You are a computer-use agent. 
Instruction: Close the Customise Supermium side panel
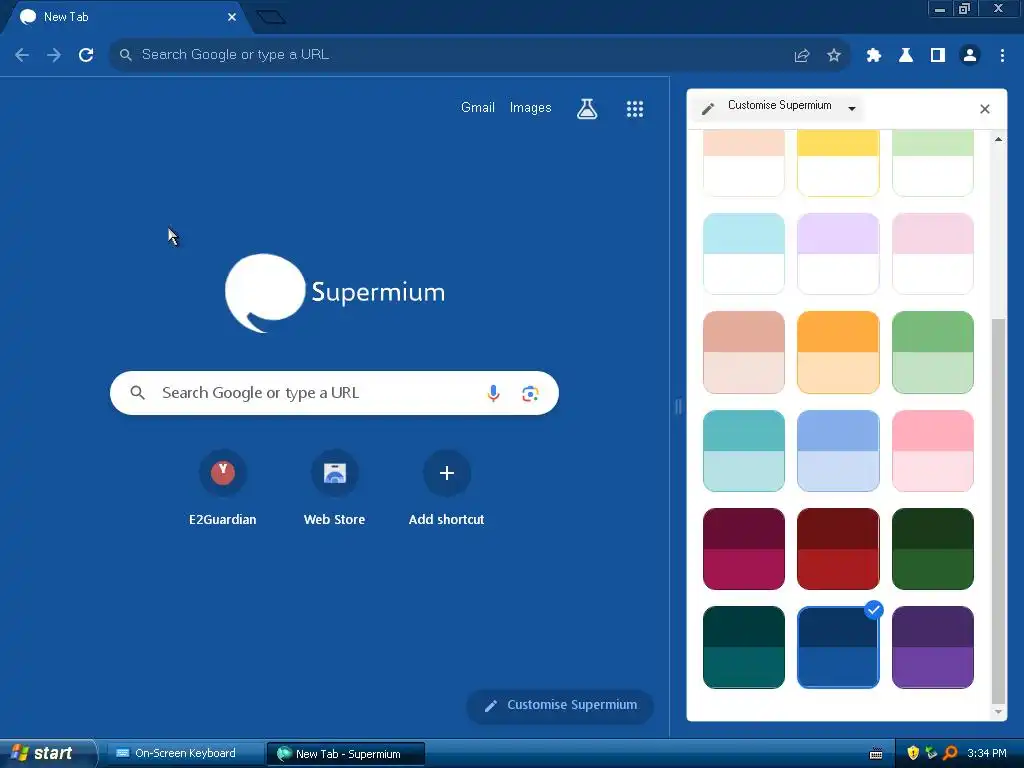click(x=985, y=109)
